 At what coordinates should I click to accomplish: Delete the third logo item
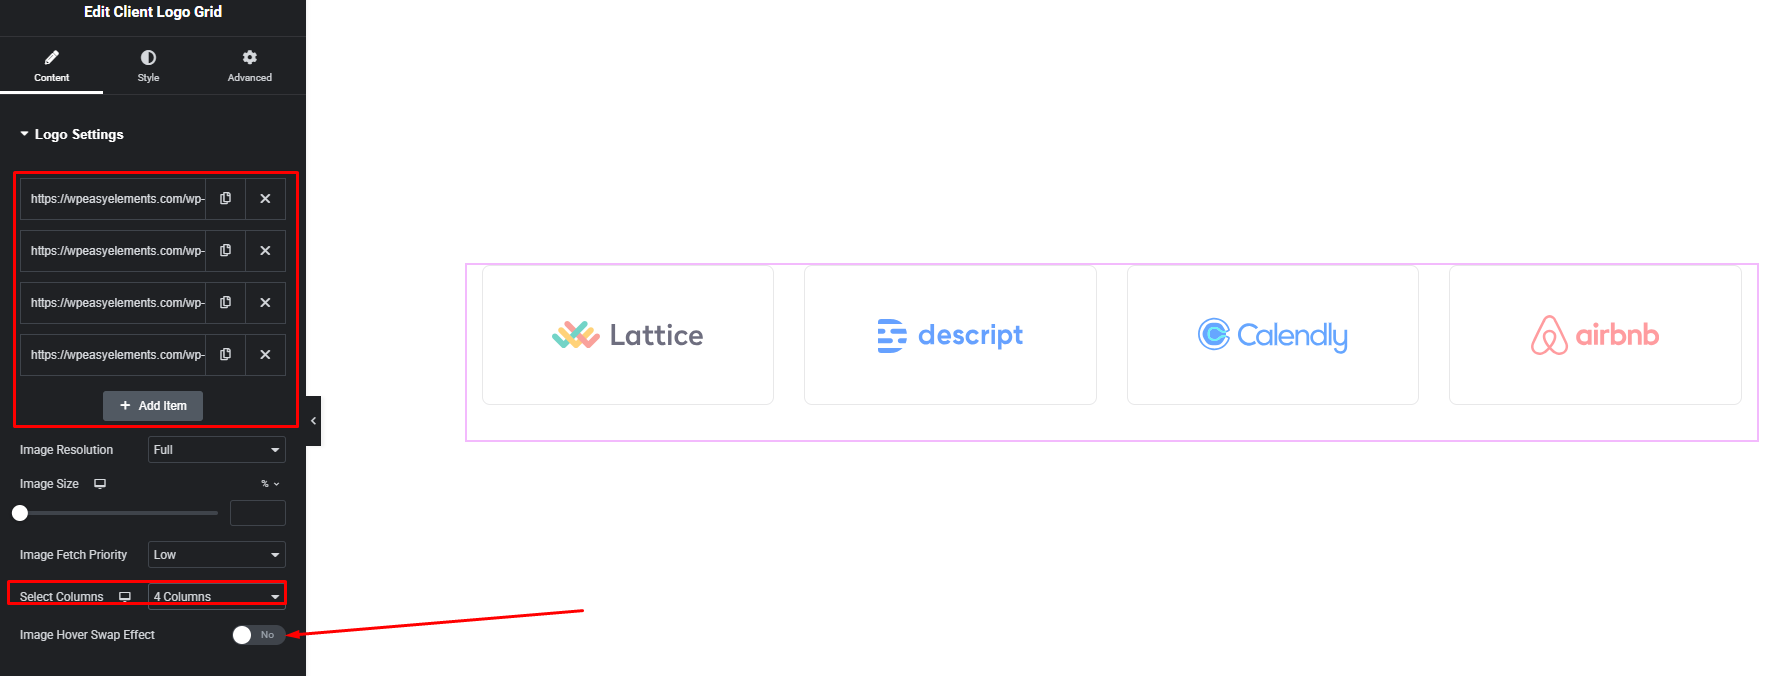pos(265,303)
